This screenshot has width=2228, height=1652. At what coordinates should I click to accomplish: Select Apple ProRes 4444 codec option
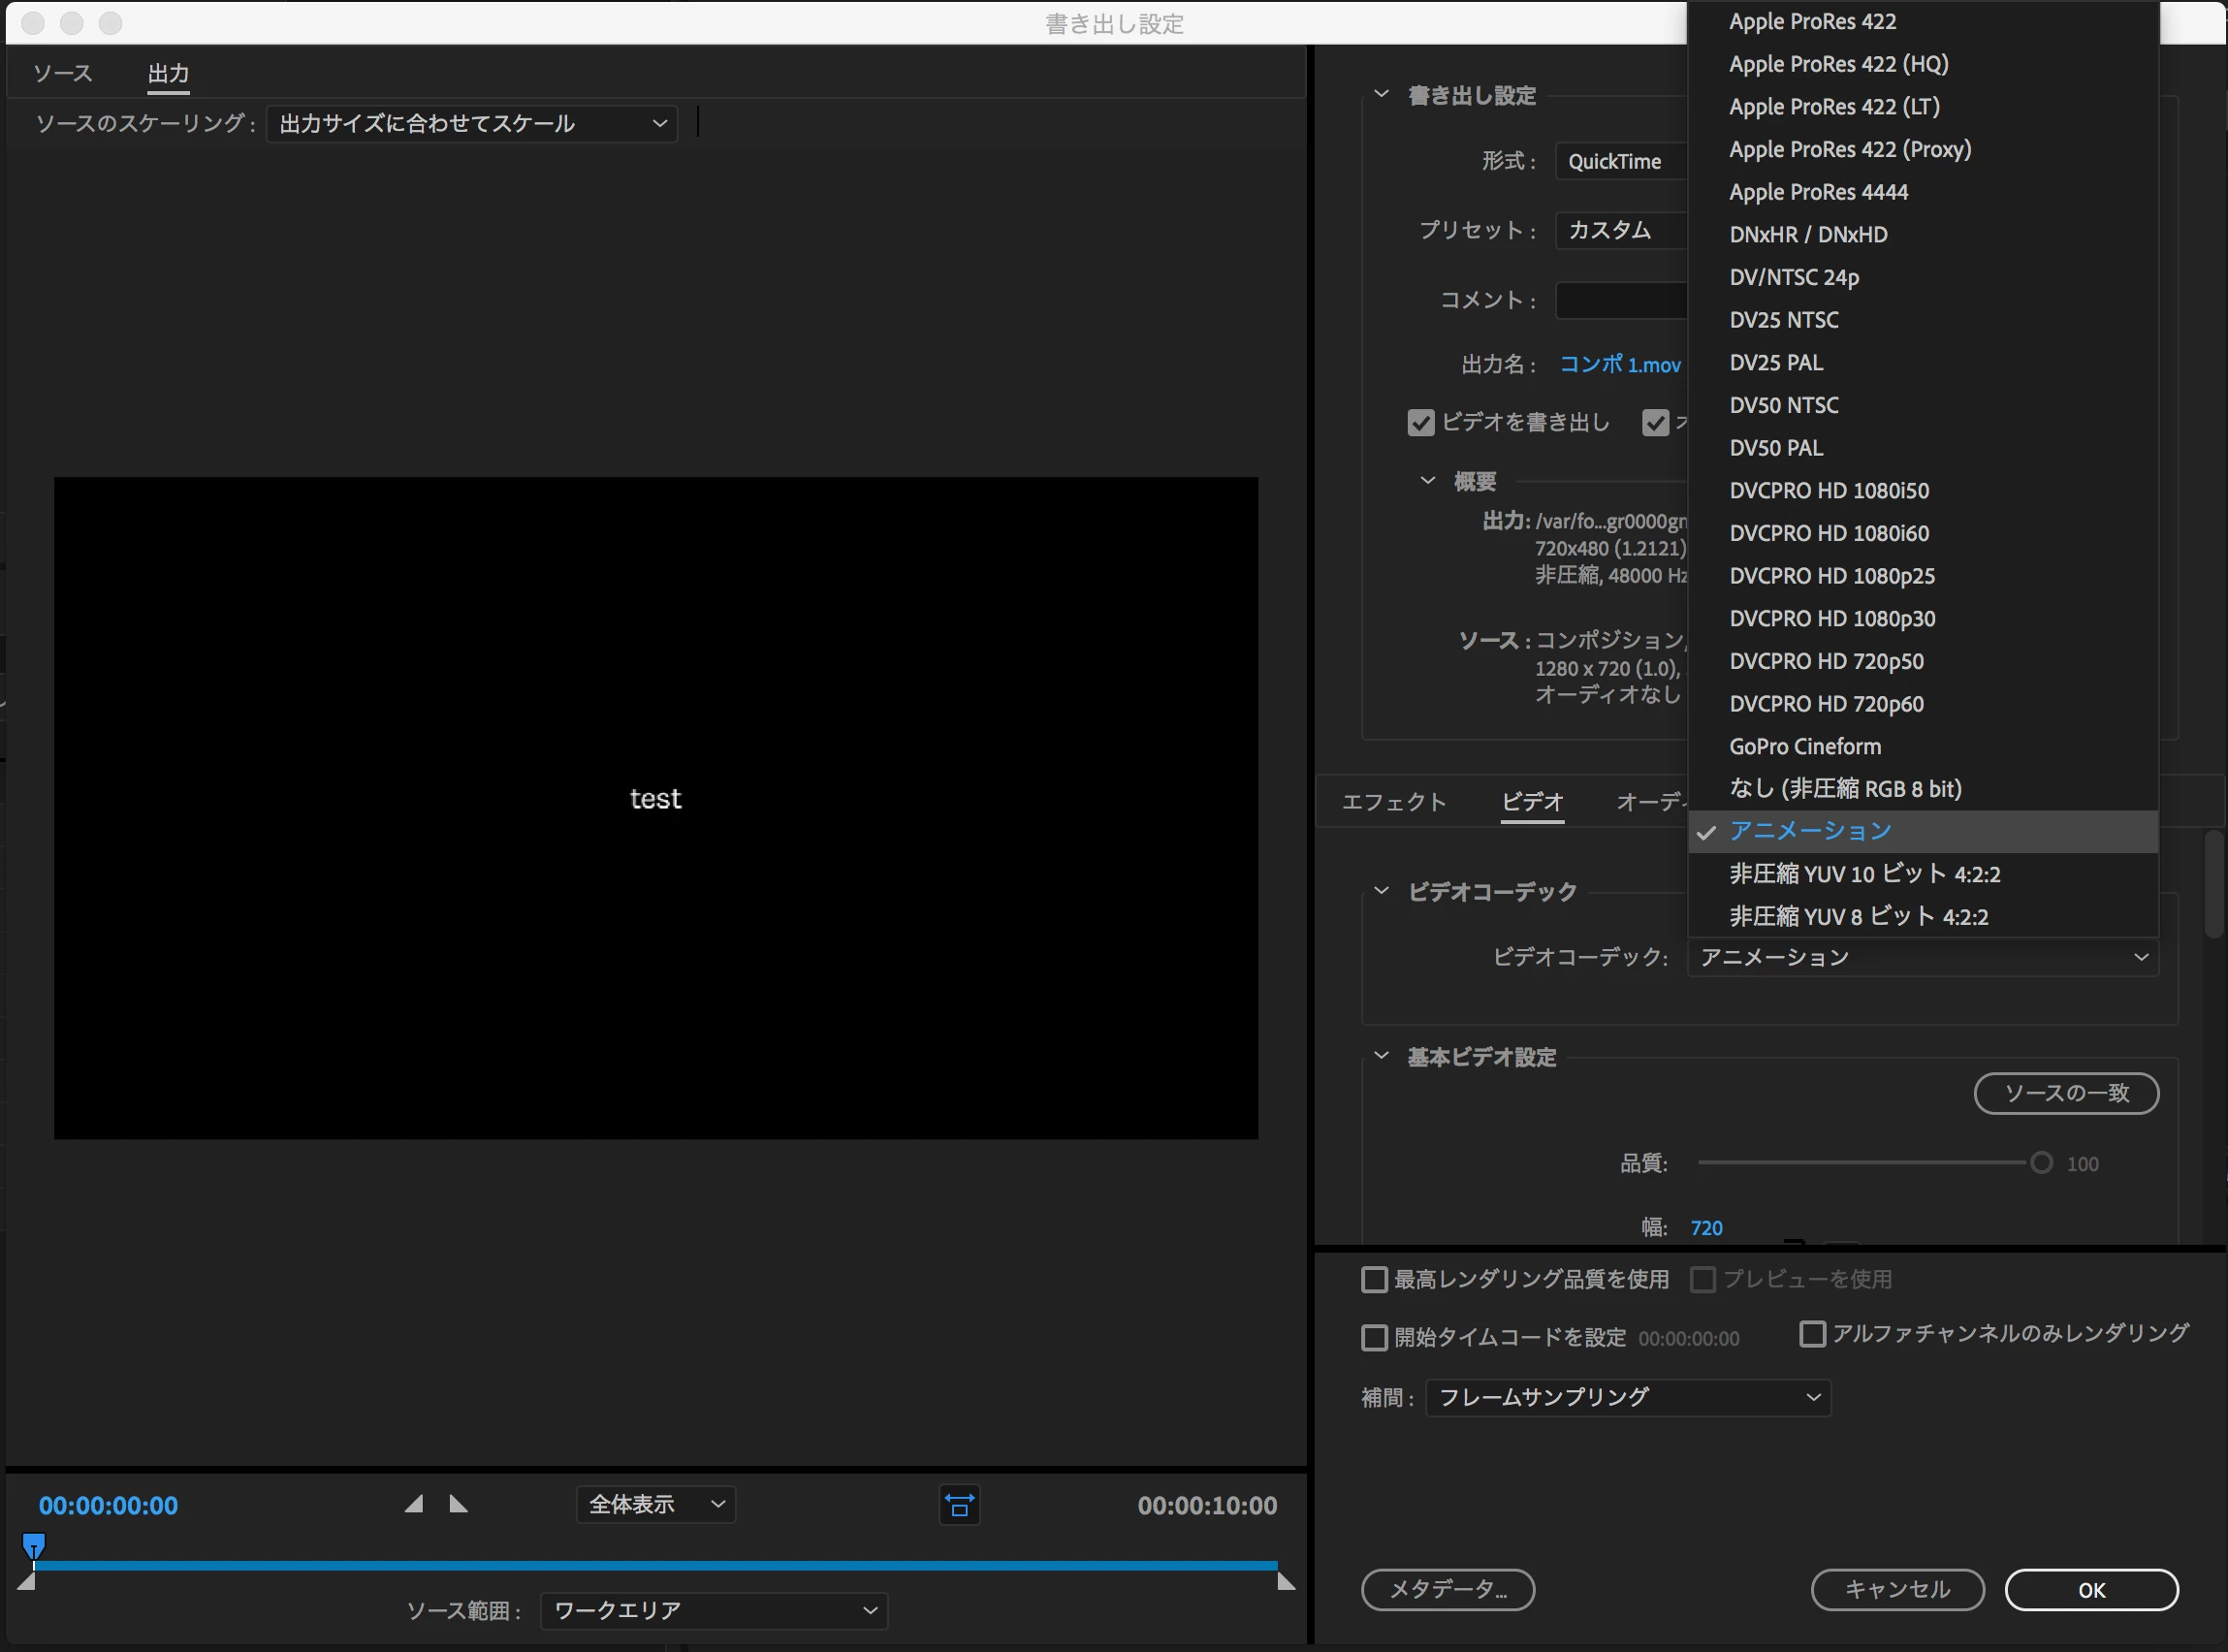tap(1818, 192)
